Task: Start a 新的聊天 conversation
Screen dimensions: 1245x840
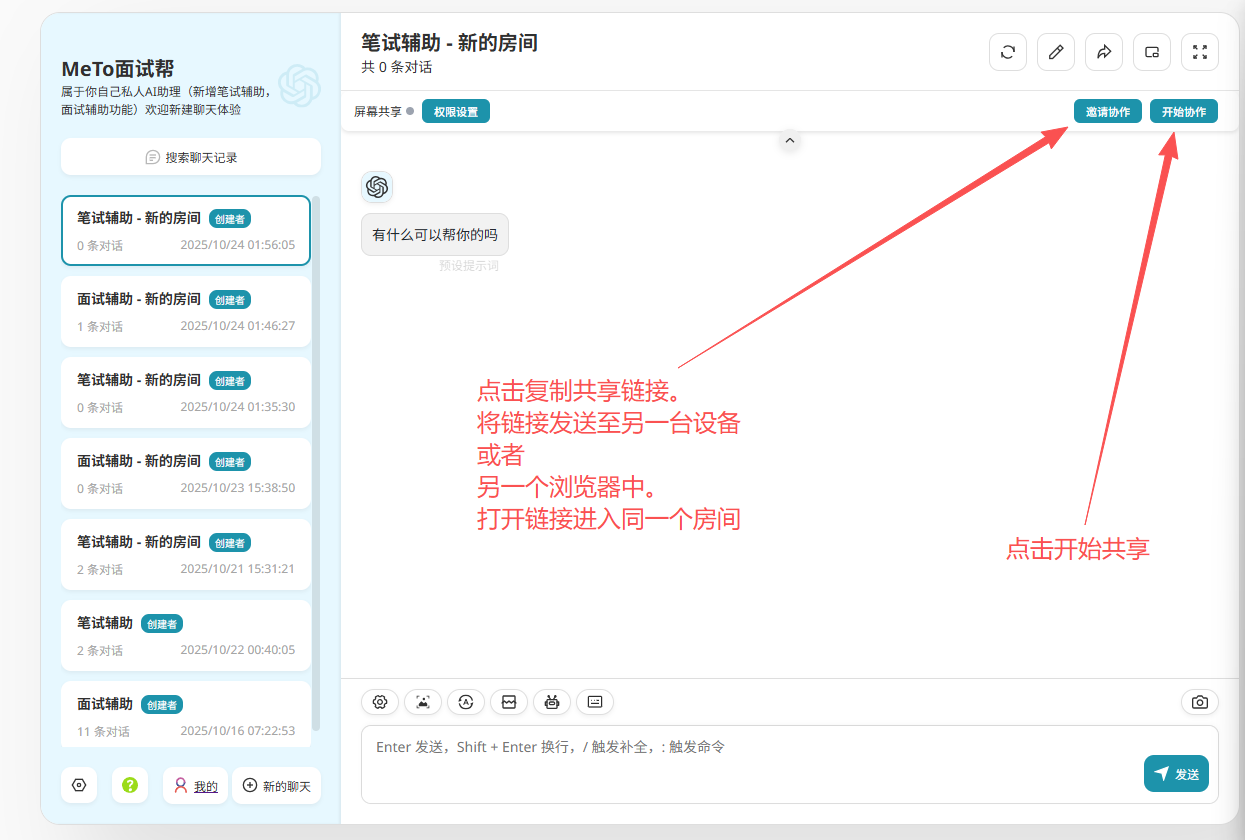Action: 277,786
